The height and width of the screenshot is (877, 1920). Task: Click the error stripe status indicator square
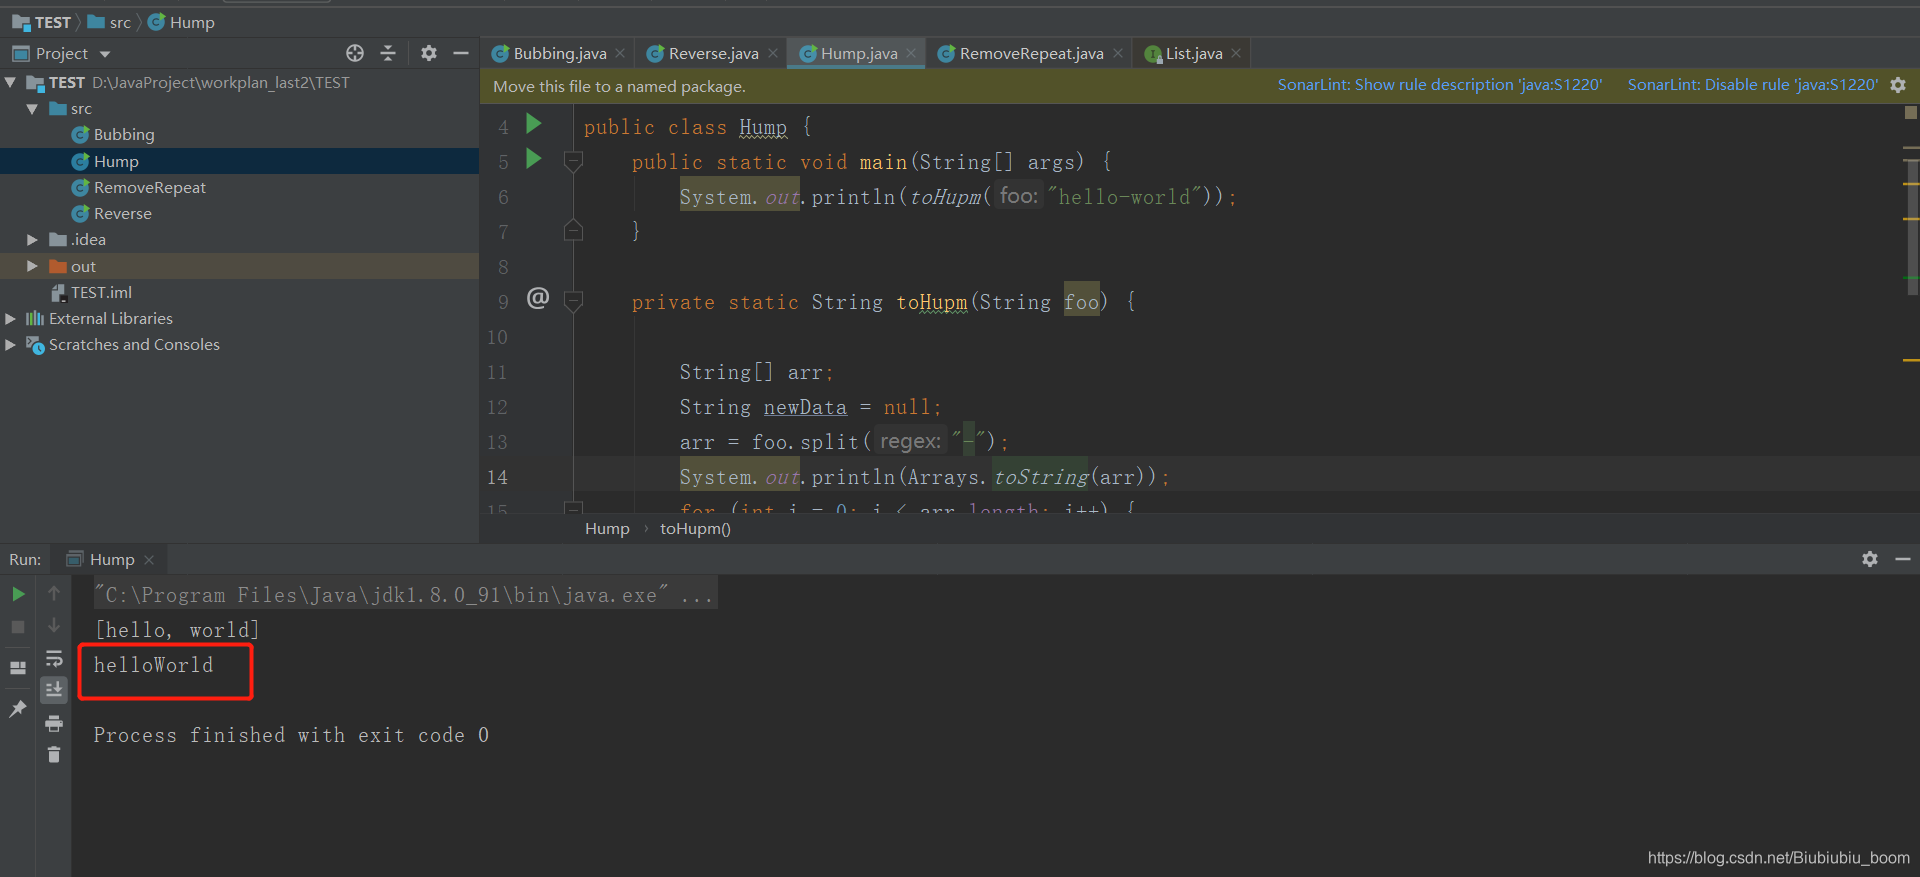pos(1910,113)
